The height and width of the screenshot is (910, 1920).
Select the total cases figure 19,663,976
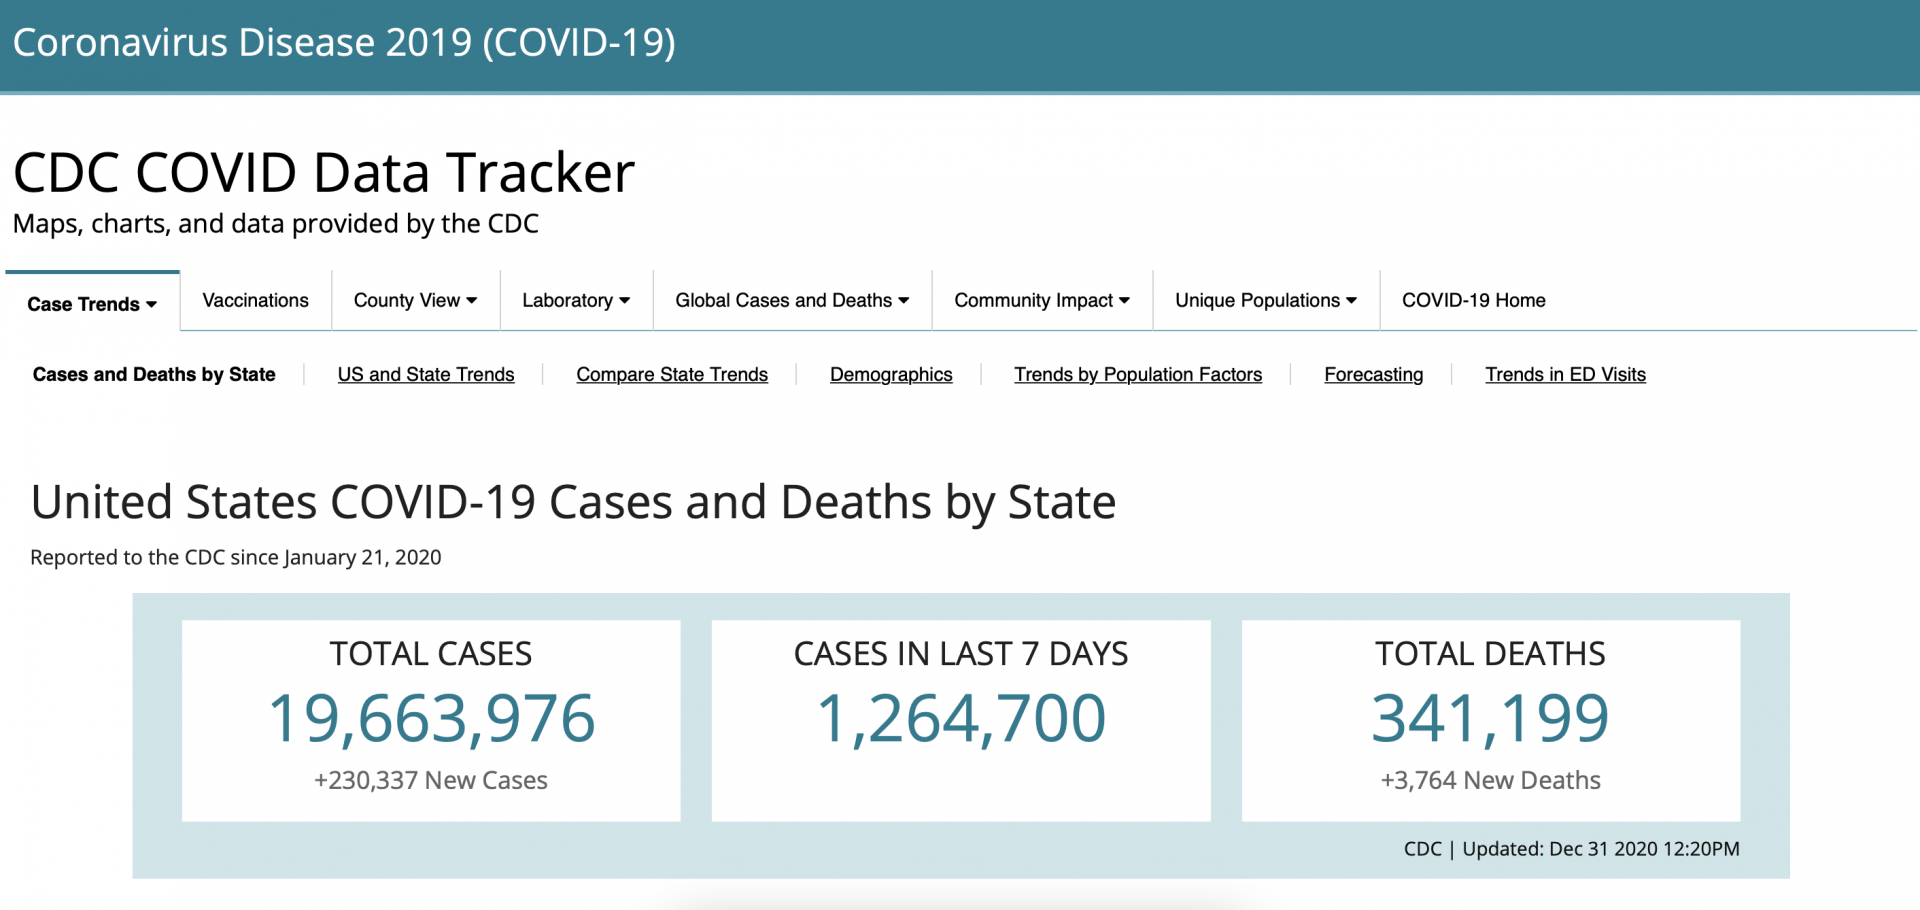click(431, 718)
